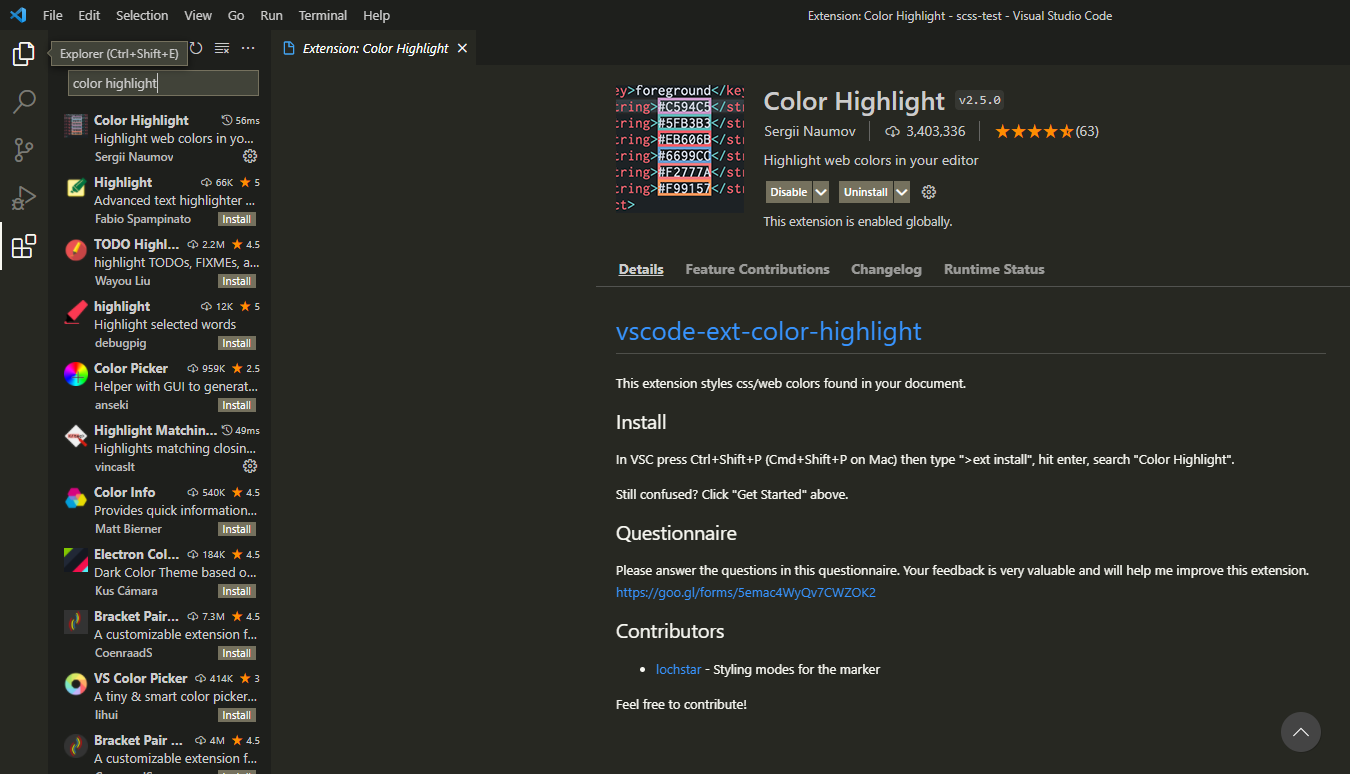The image size is (1350, 774).
Task: Switch to the Feature Contributions tab
Action: tap(757, 269)
